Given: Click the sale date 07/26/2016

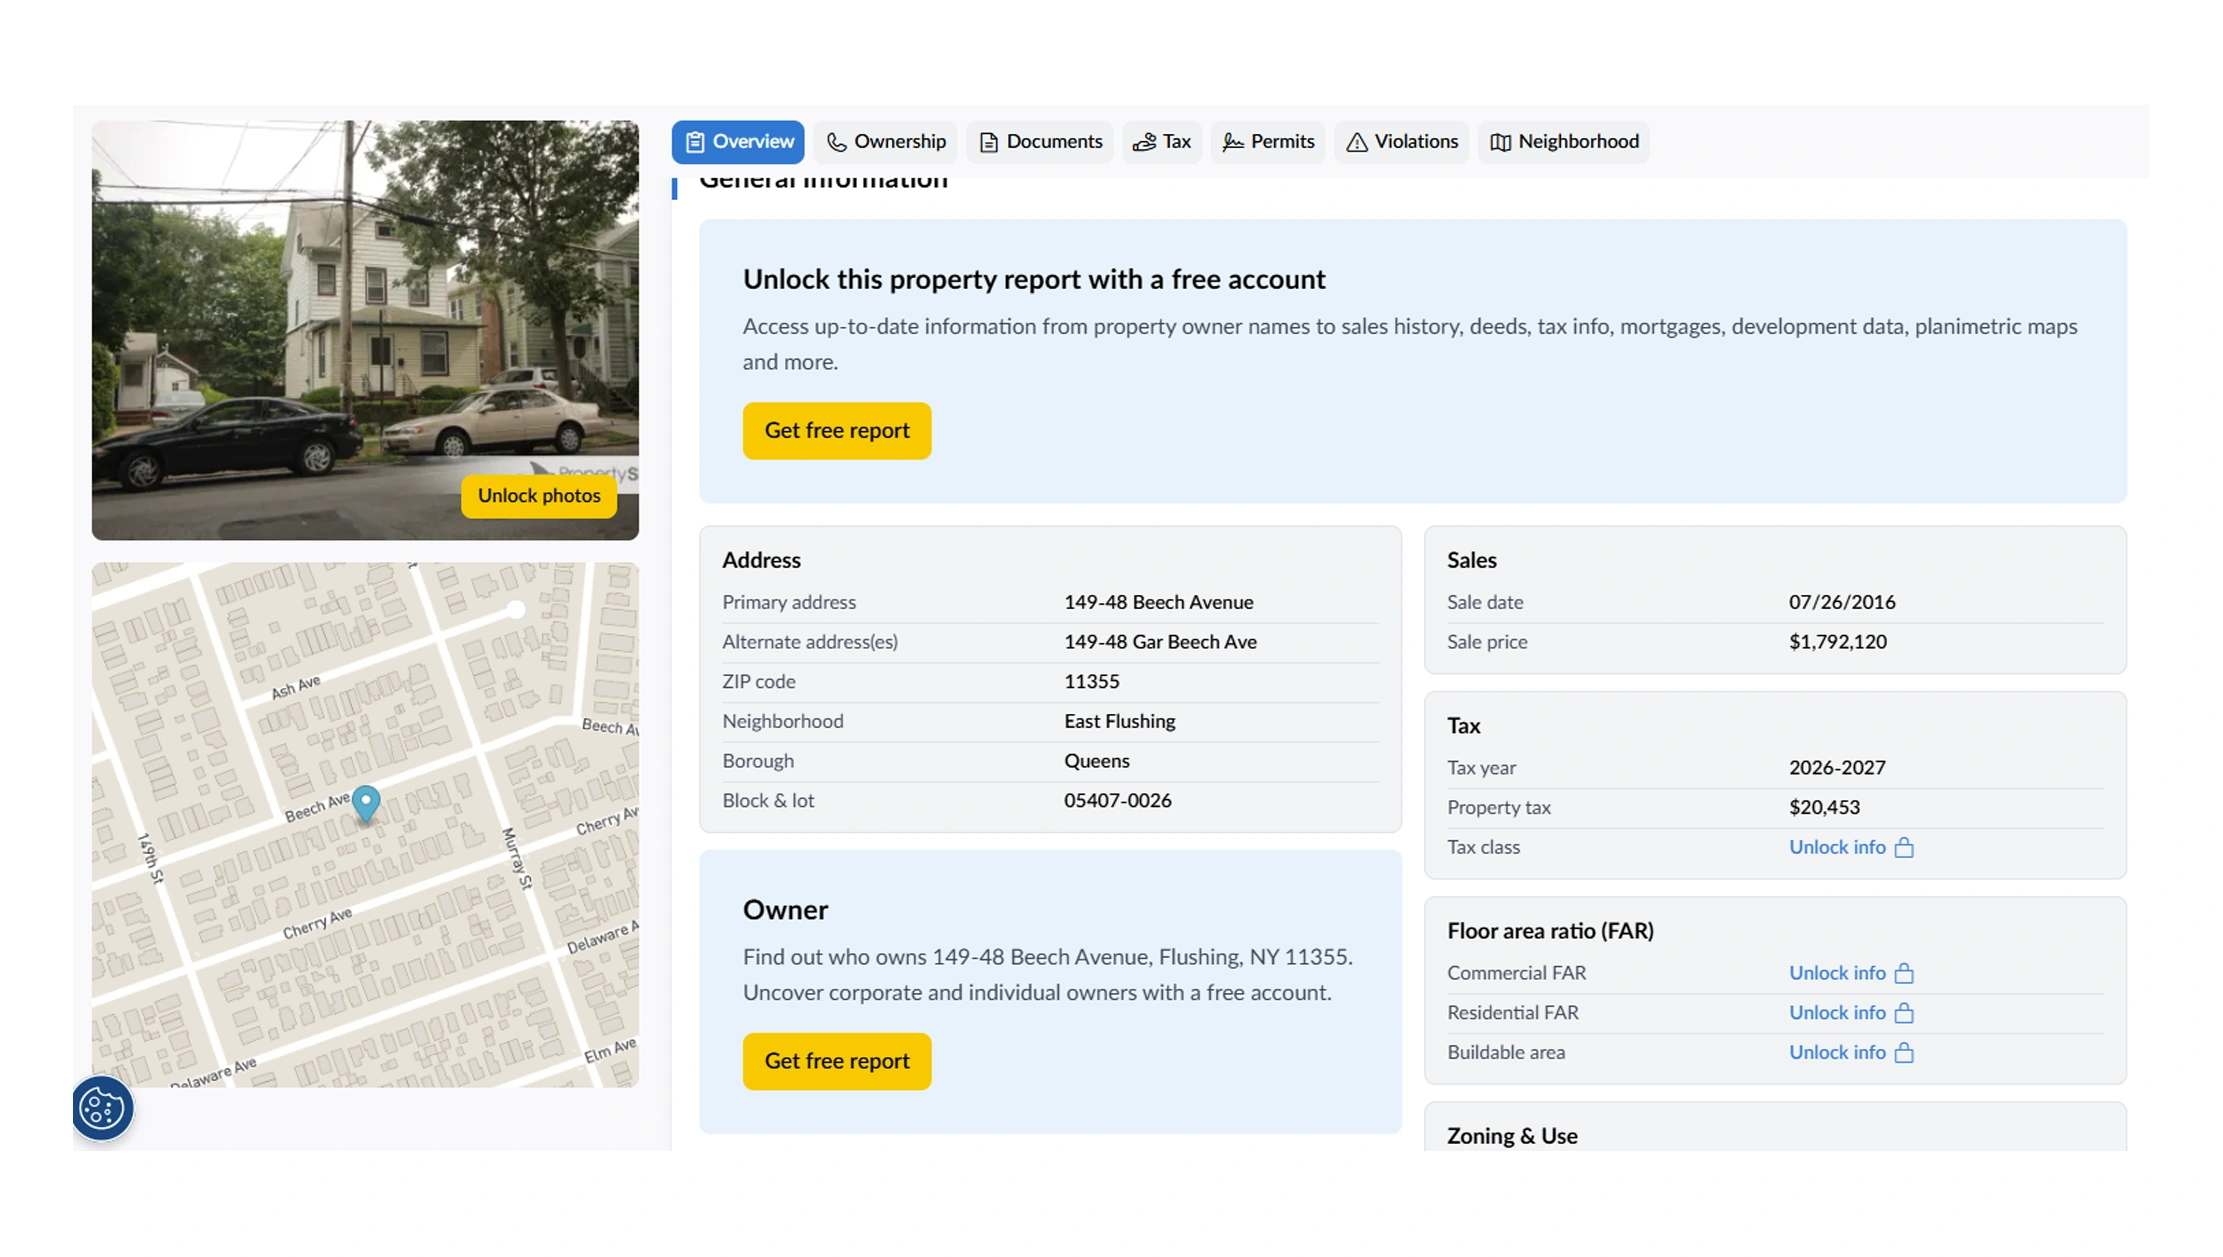Looking at the screenshot, I should 1842,602.
